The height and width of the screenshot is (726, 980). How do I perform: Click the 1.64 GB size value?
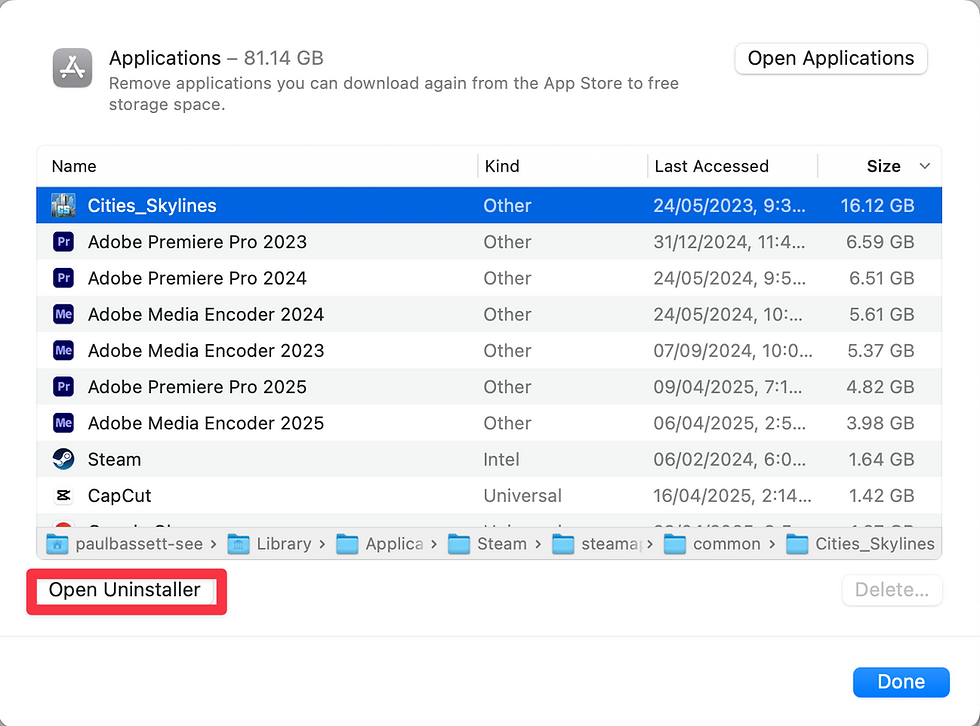(881, 459)
